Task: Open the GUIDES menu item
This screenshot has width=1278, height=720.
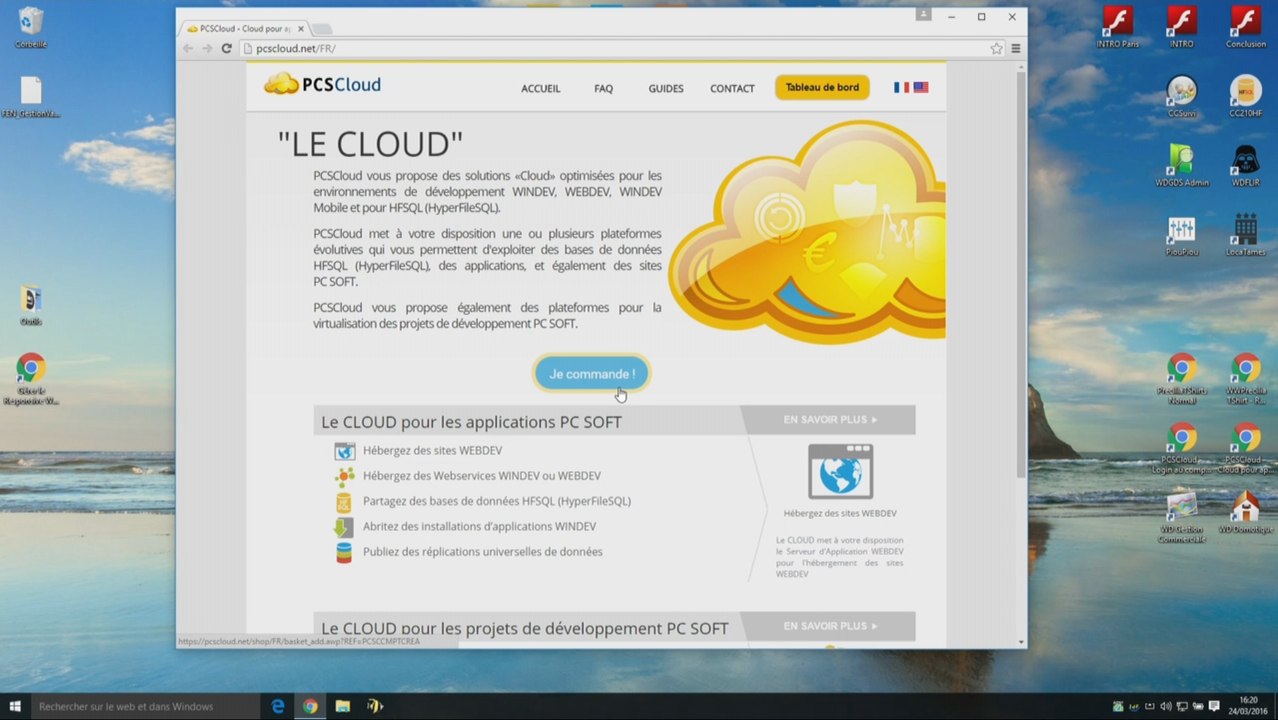Action: pos(665,89)
